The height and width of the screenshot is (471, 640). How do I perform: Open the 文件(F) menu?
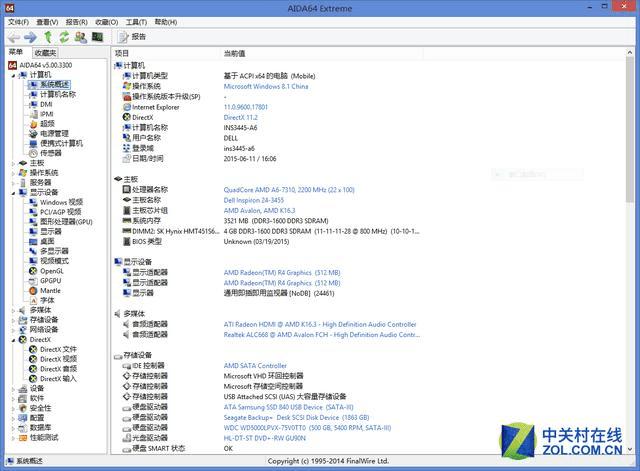(18, 22)
